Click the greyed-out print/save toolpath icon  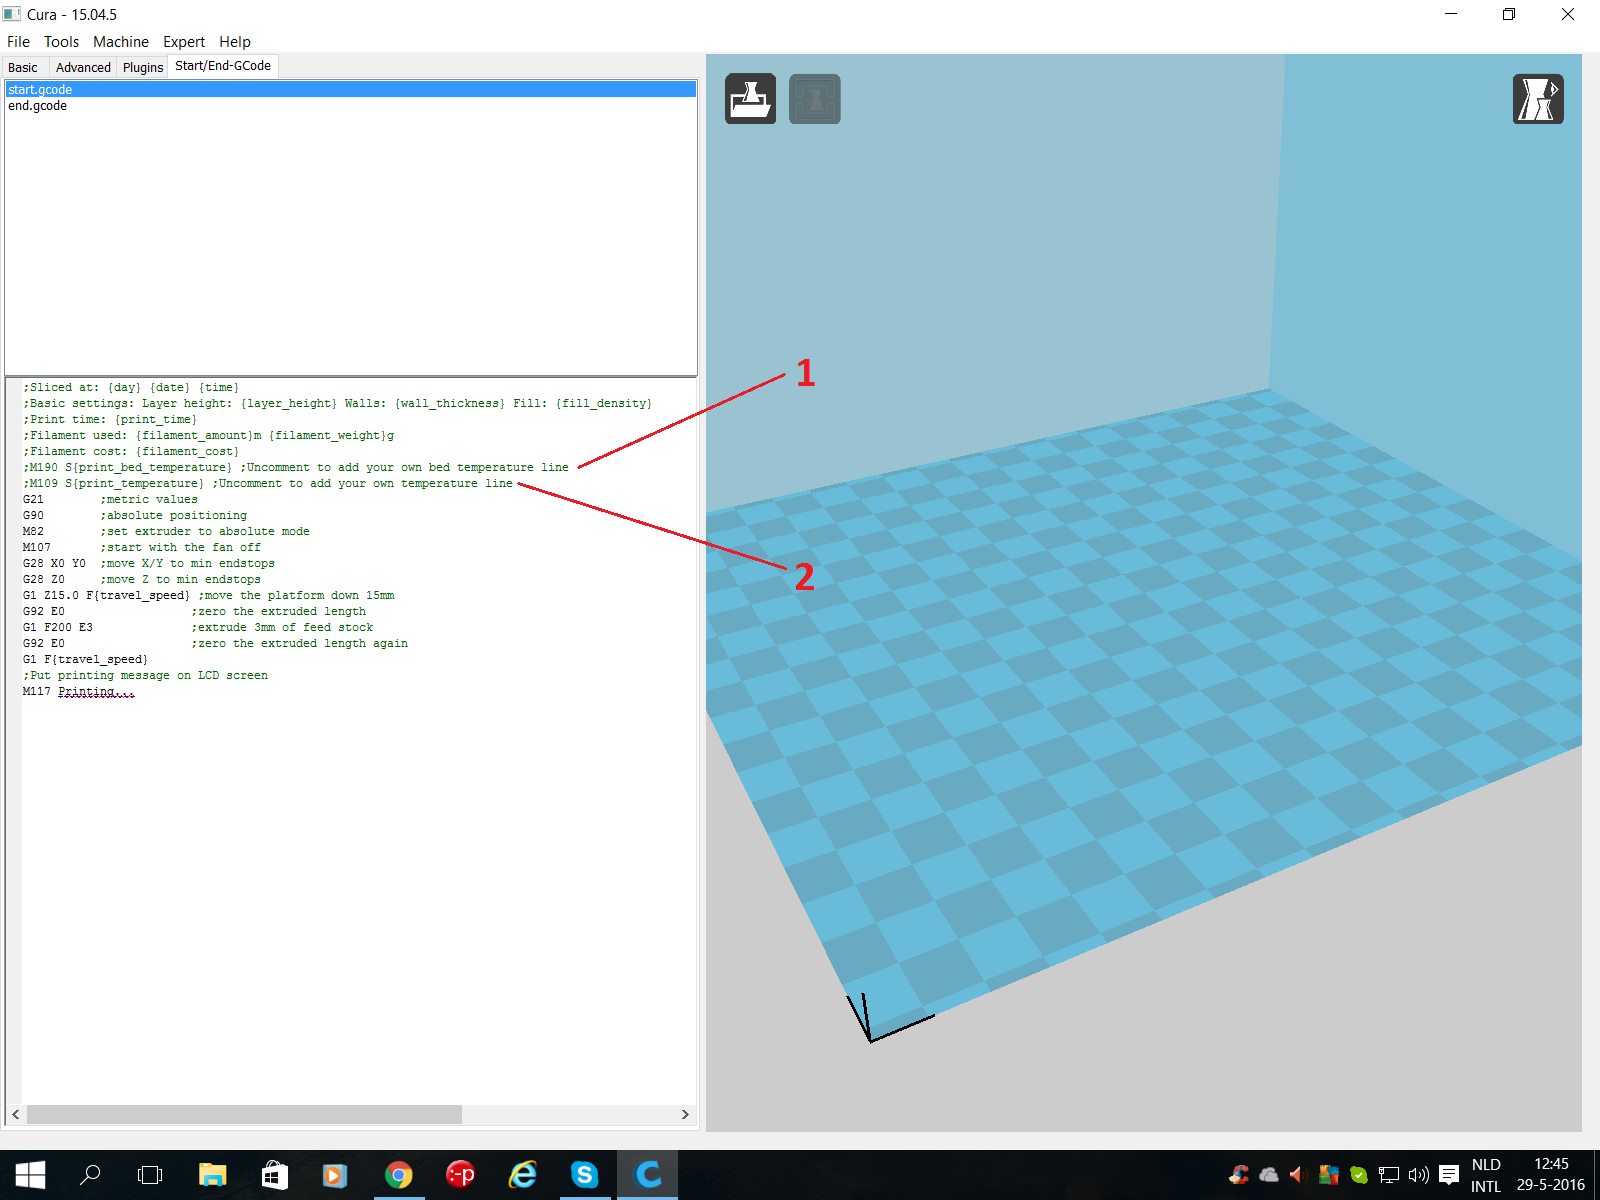(814, 99)
